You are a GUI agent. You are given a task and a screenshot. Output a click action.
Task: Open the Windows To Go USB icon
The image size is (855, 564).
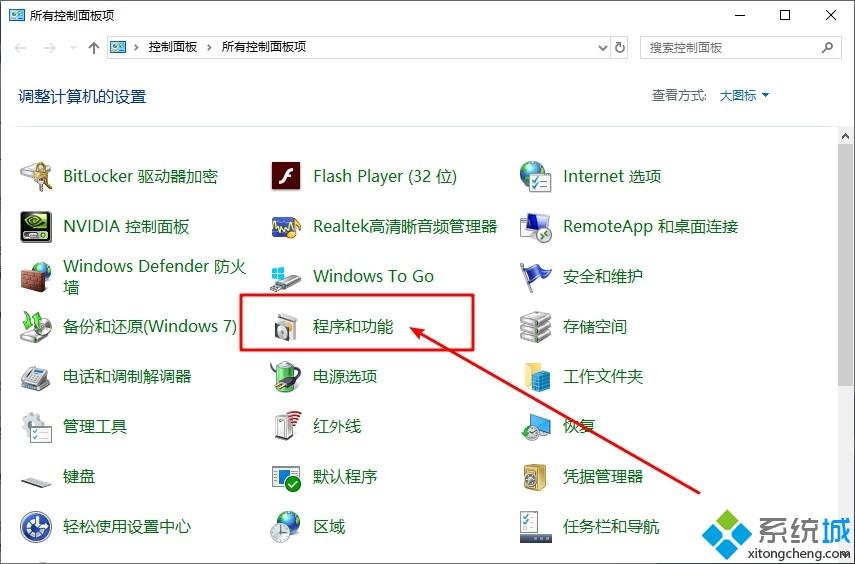click(x=286, y=278)
